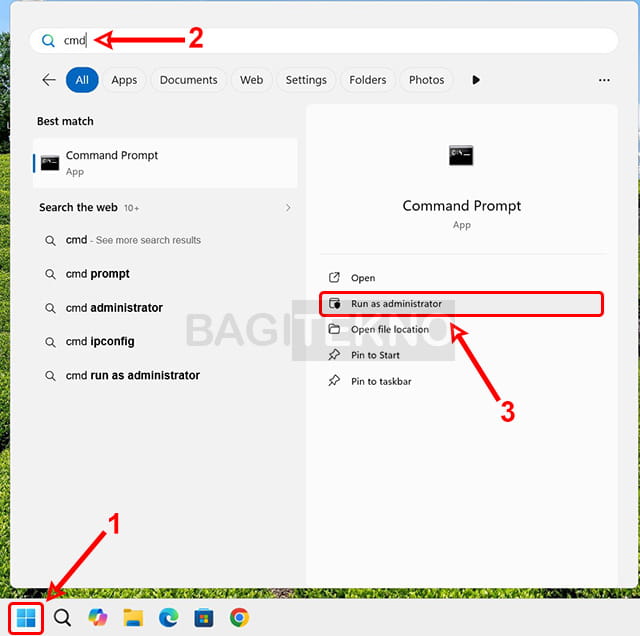640x636 pixels.
Task: Click the Pin to Start pin icon
Action: [x=334, y=355]
